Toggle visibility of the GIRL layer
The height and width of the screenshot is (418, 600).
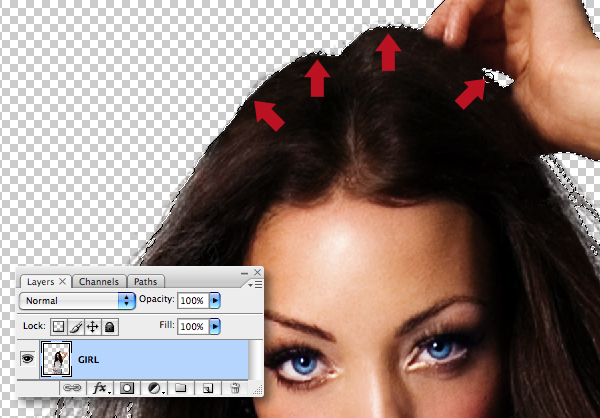[28, 359]
